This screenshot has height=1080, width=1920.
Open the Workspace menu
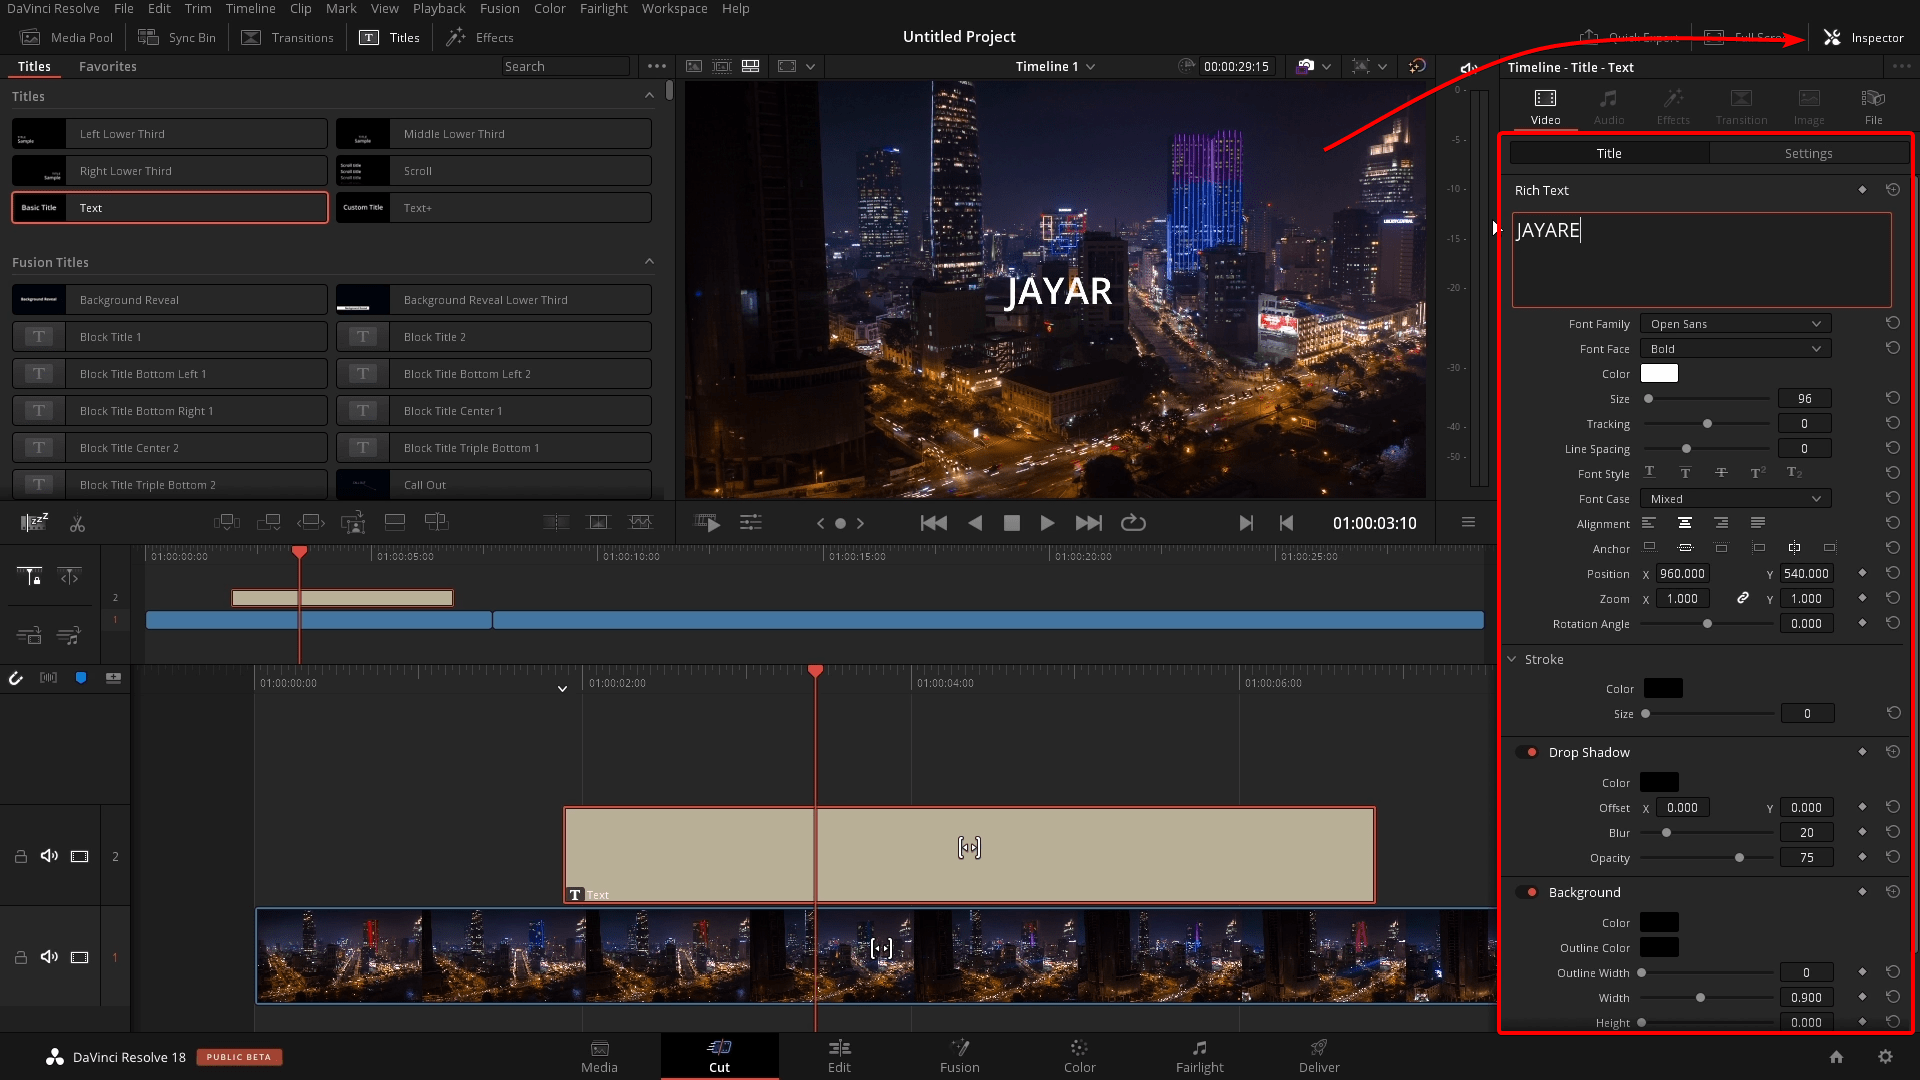click(x=674, y=8)
